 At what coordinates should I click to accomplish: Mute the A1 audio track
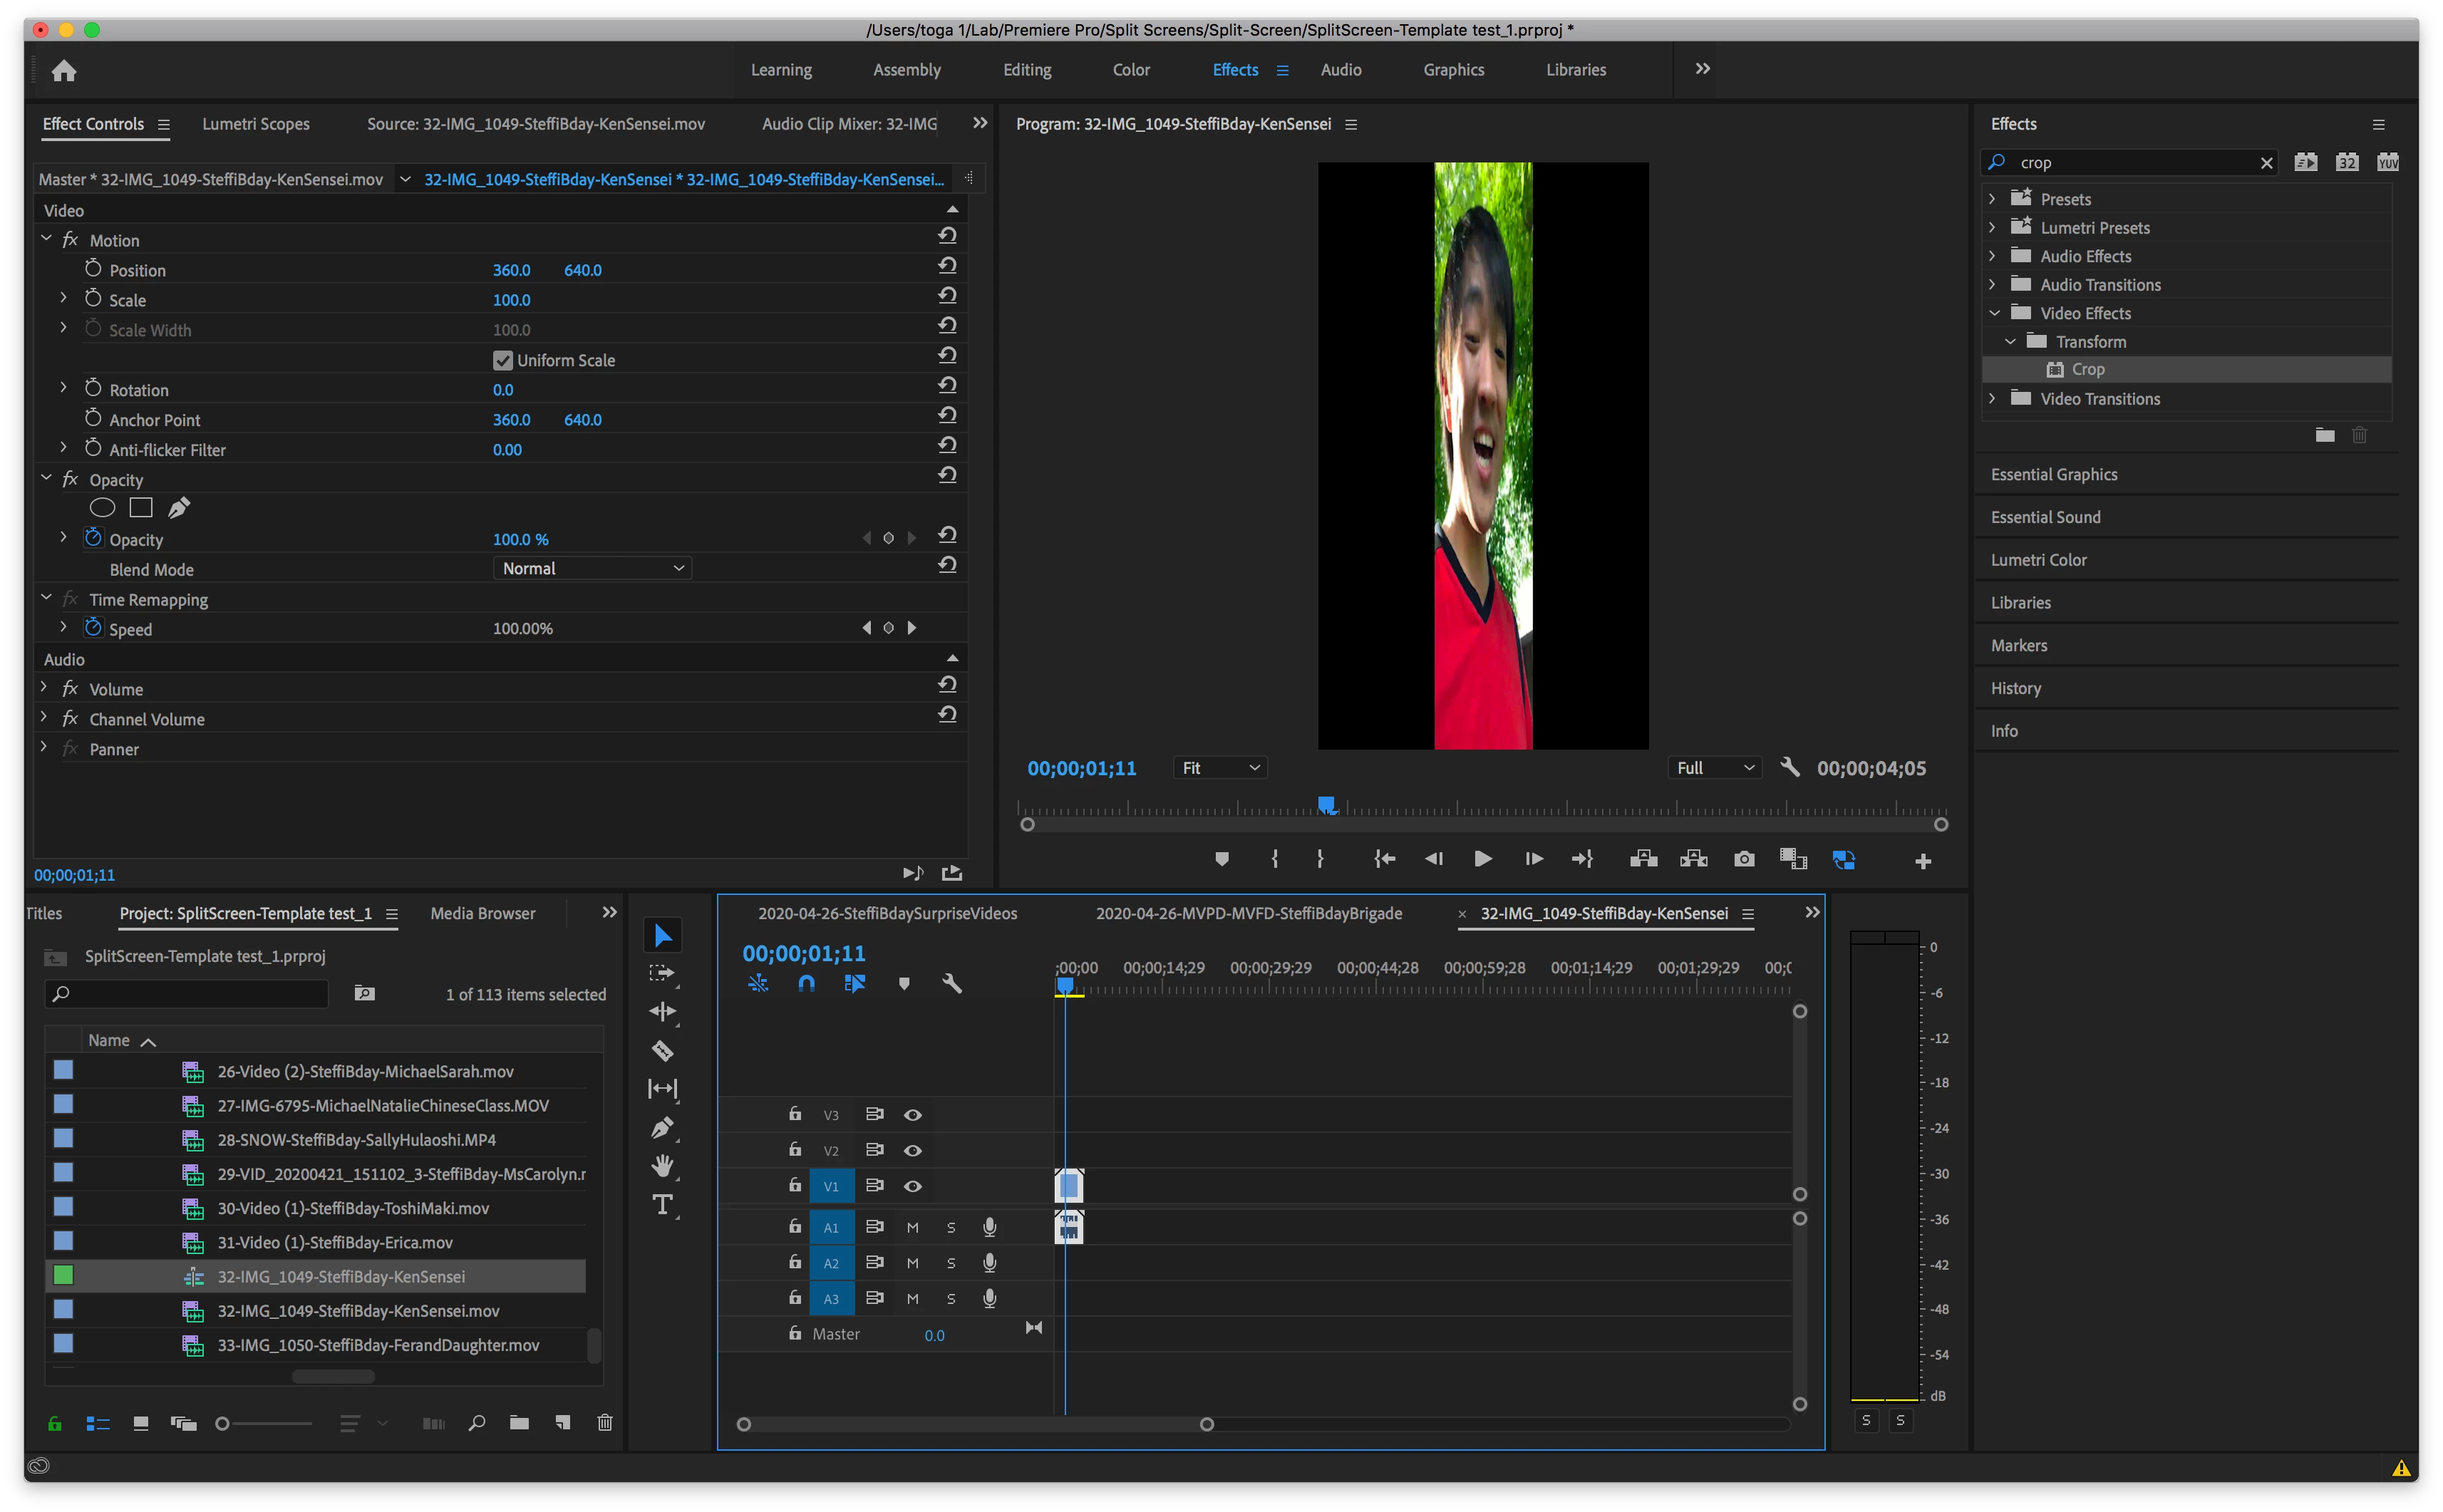[912, 1227]
